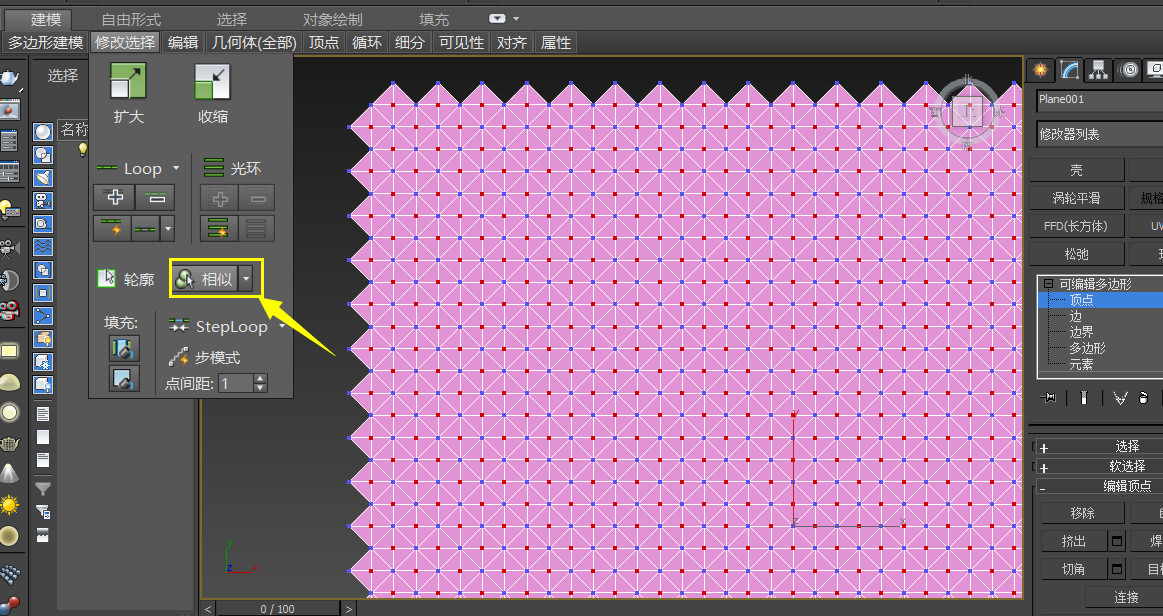
Task: Click the 移除 (Remove) button
Action: [x=1083, y=513]
